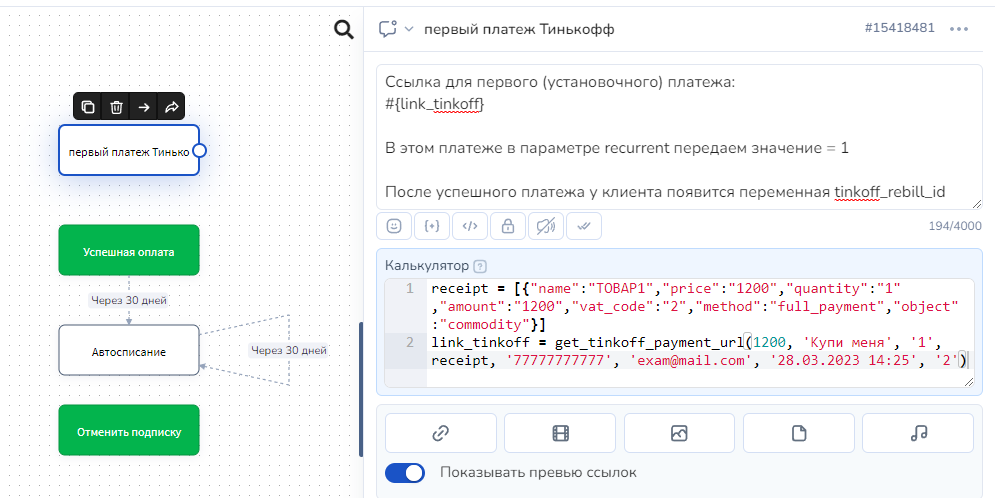Click the curved share arrow icon
This screenshot has width=995, height=498.
(x=171, y=107)
